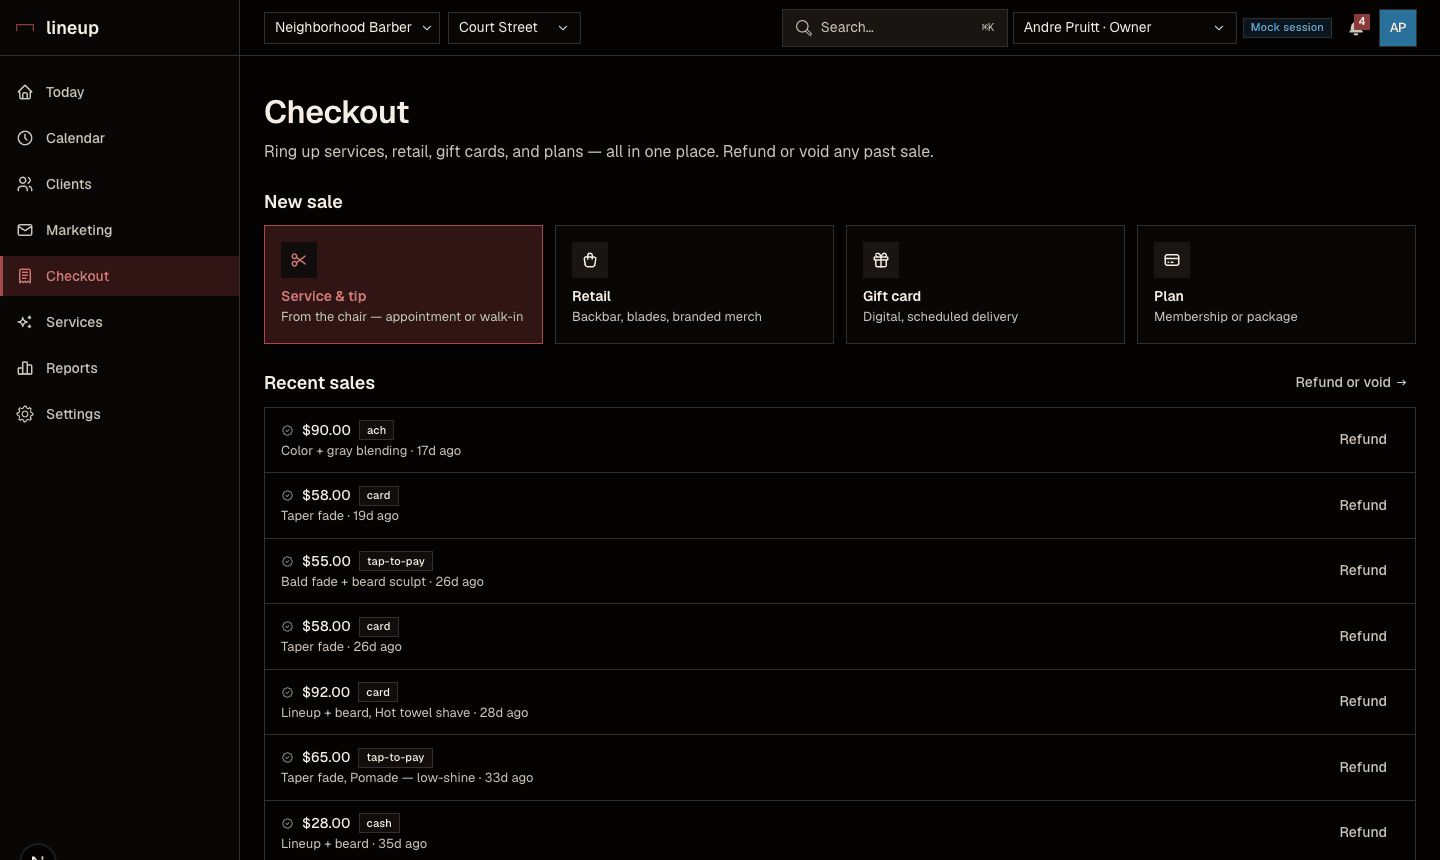Click the cash payment tag
Screen dimensions: 1440x860
click(379, 823)
